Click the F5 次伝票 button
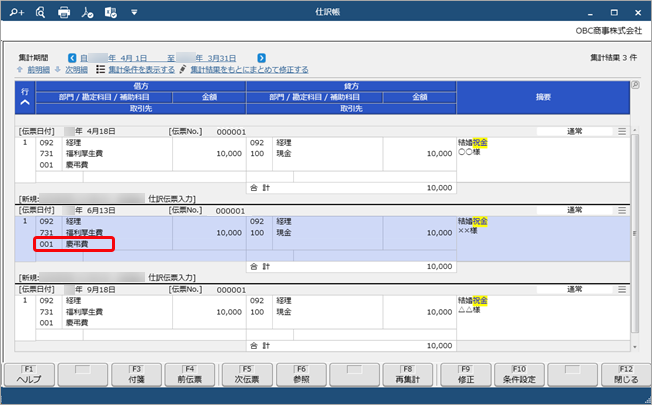The width and height of the screenshot is (652, 405). (x=247, y=375)
